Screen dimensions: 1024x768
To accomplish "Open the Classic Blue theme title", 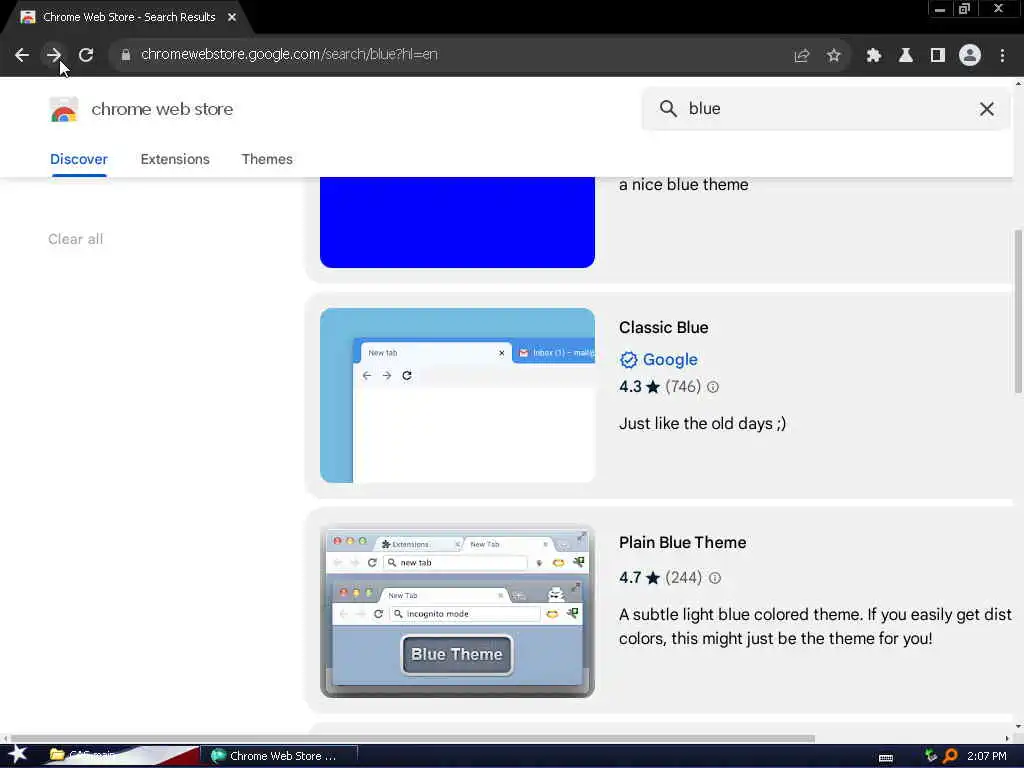I will [x=664, y=327].
